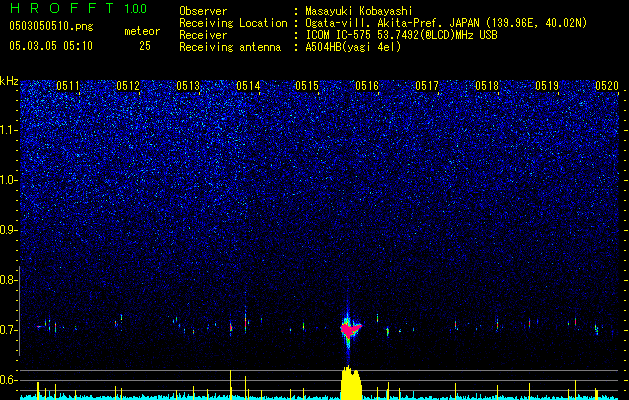The image size is (629, 400).
Task: Click the 0511 time marker
Action: pos(68,85)
